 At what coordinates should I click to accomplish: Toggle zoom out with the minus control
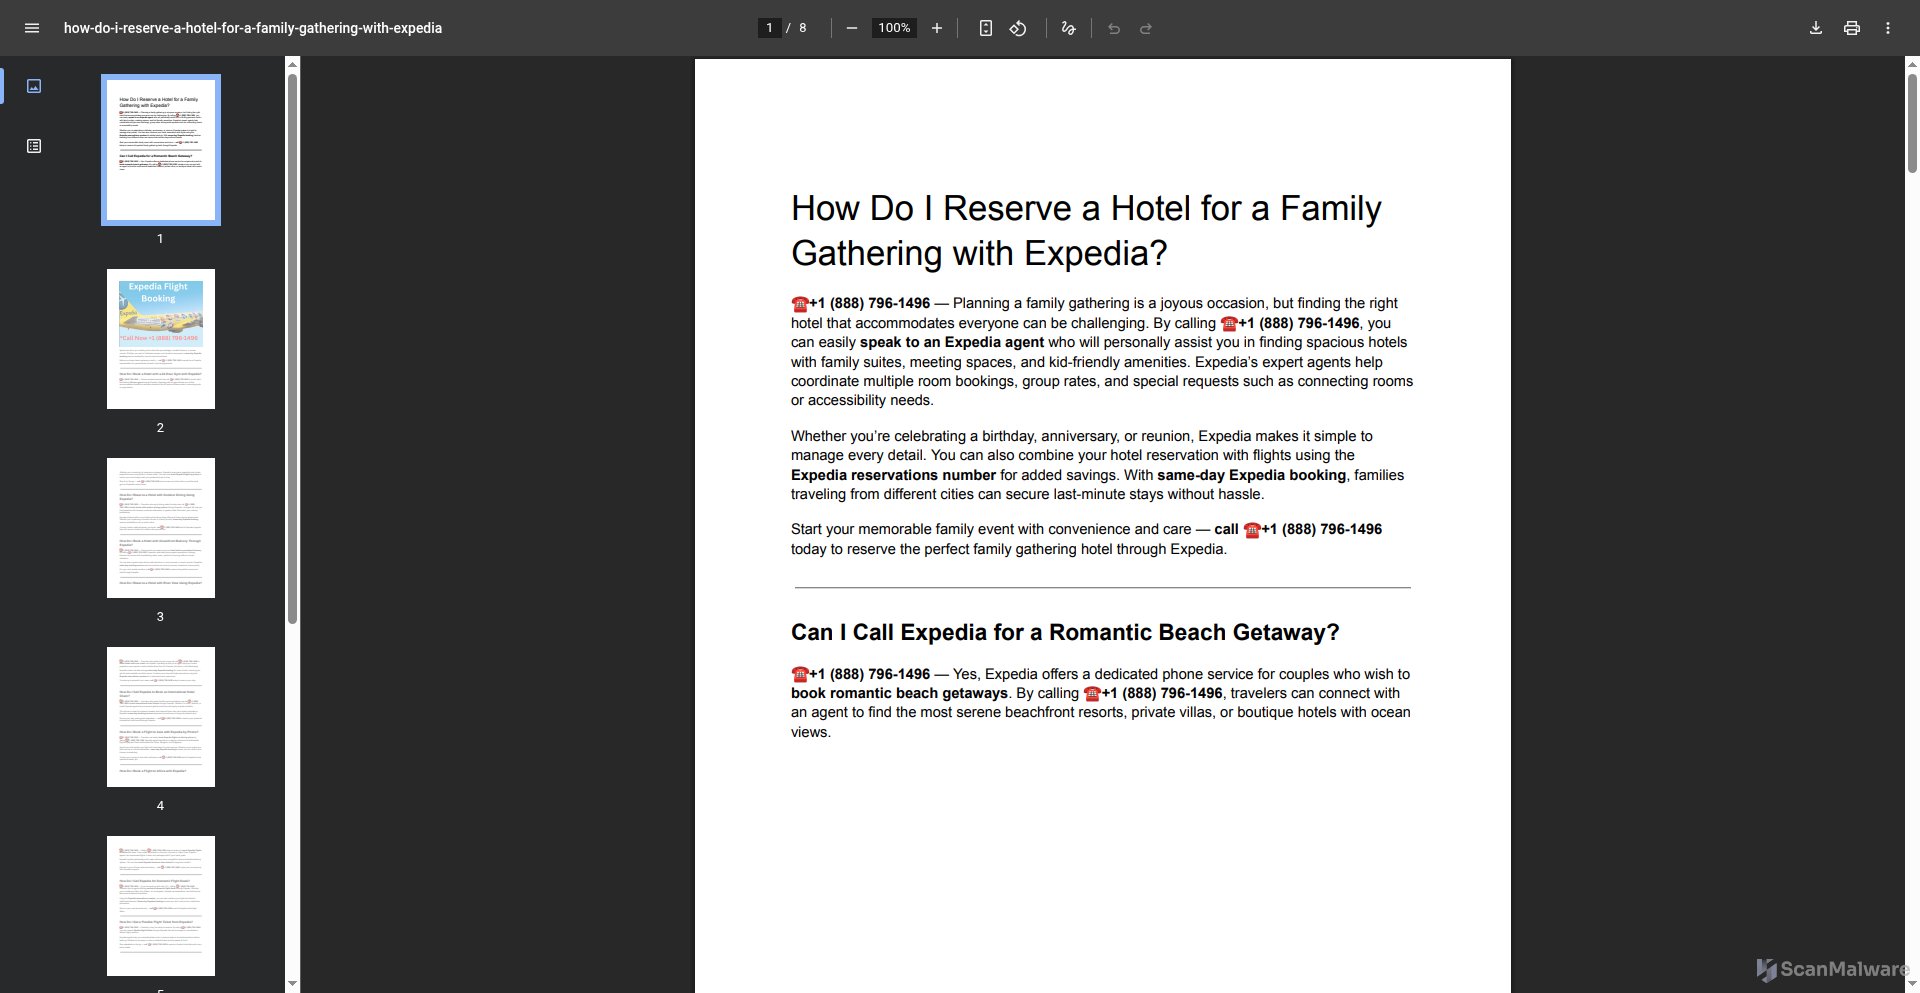[851, 28]
